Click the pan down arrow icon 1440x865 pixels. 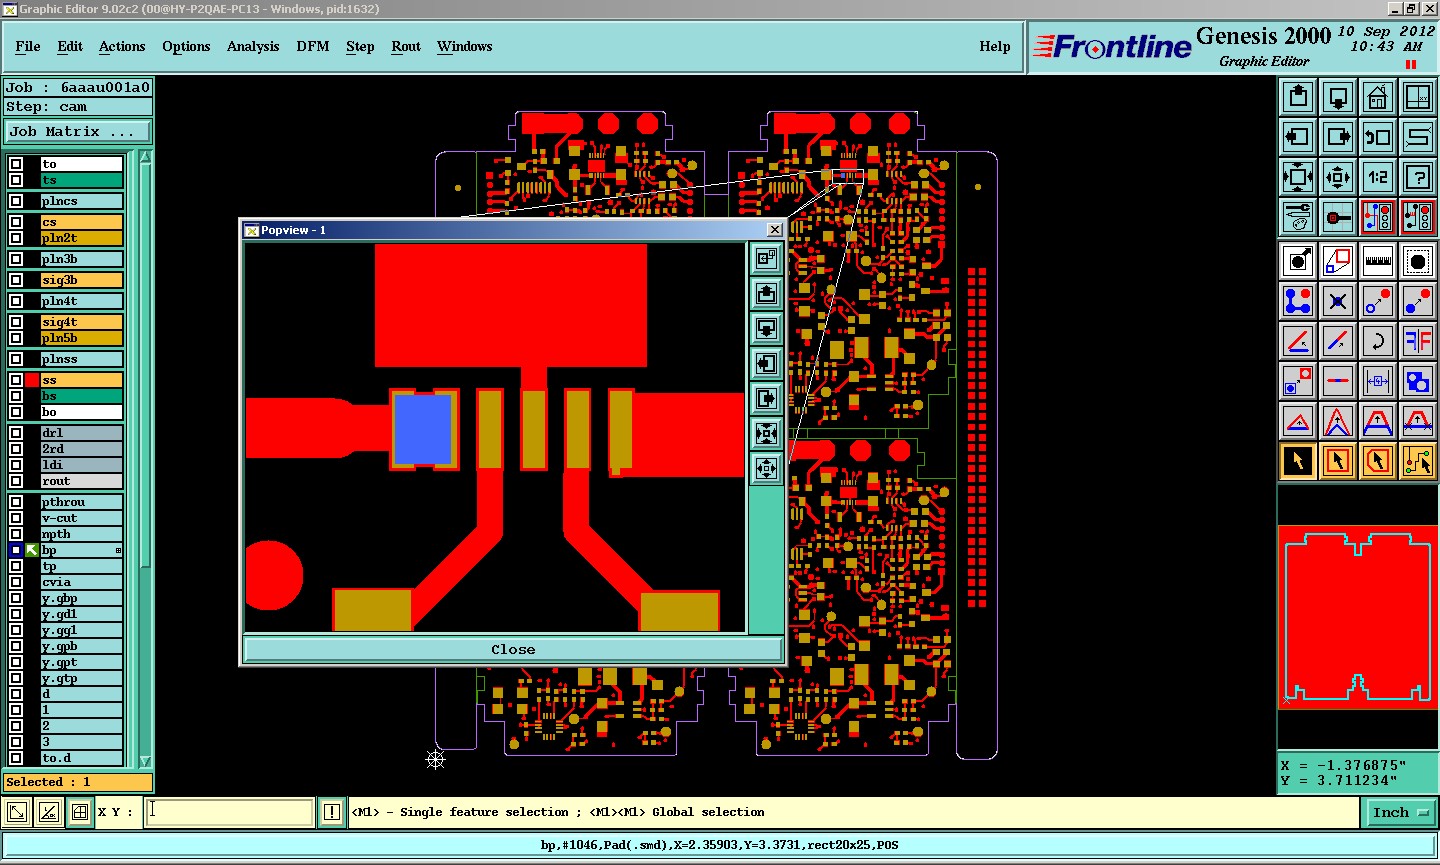point(1338,97)
